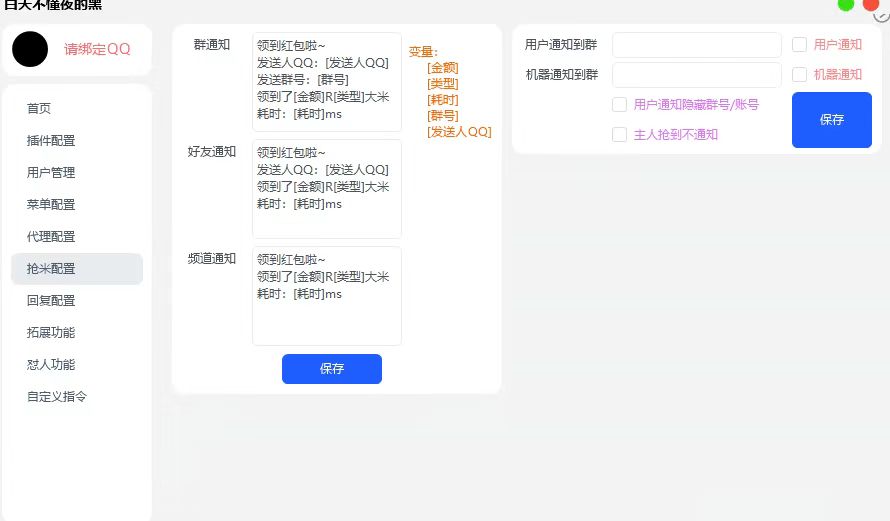Click the green window control button
Image resolution: width=890 pixels, height=521 pixels.
click(x=846, y=4)
